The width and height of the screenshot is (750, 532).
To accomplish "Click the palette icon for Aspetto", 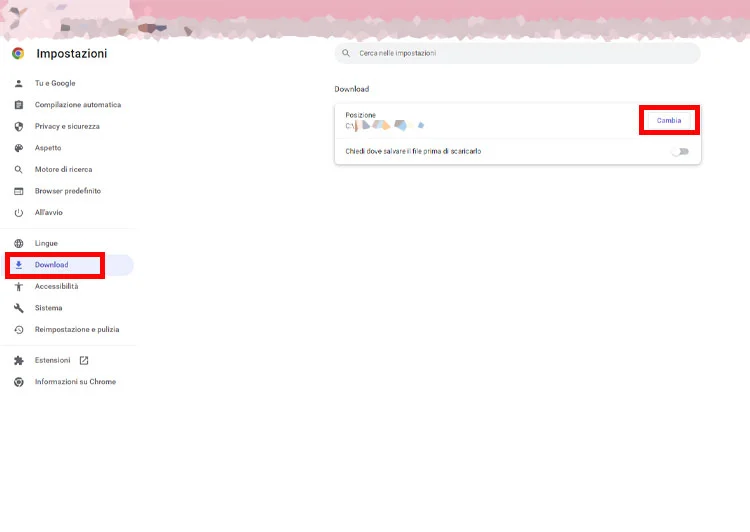I will pos(19,148).
